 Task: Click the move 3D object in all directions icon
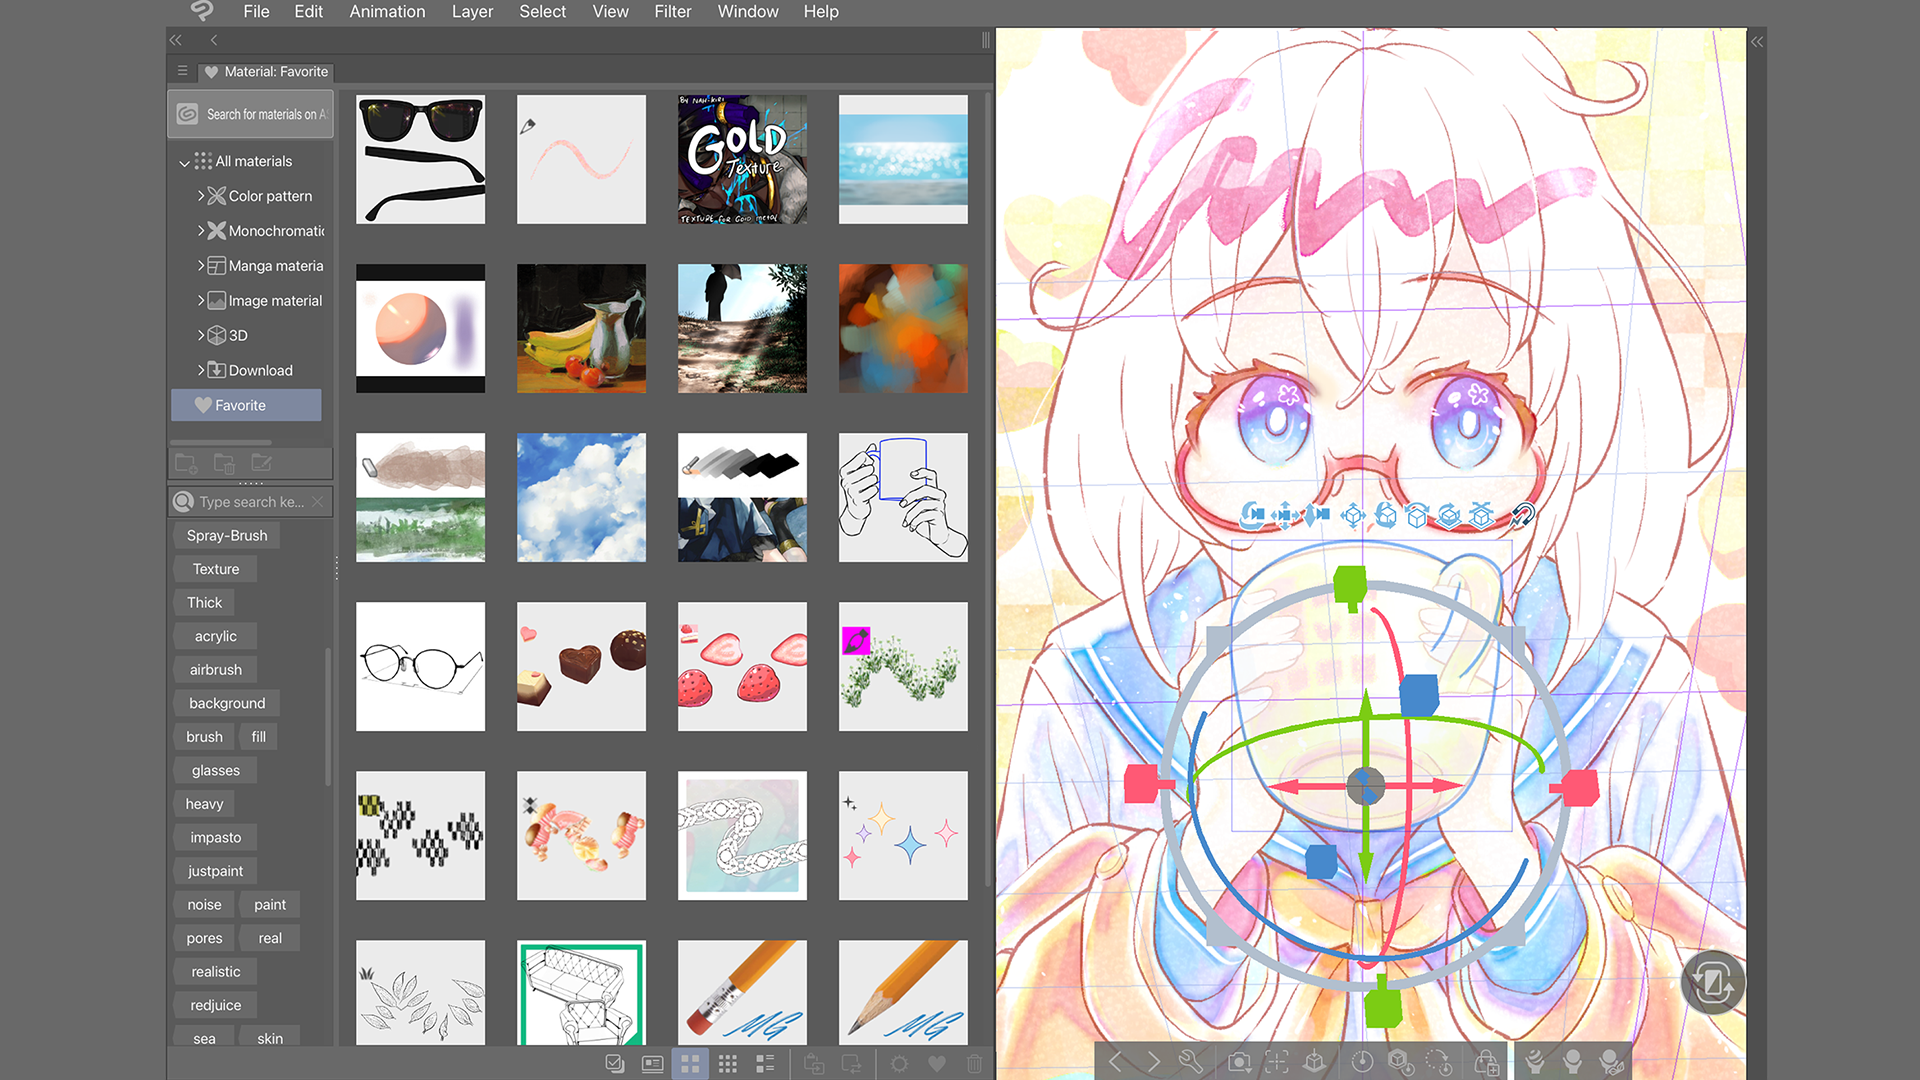click(x=1352, y=515)
